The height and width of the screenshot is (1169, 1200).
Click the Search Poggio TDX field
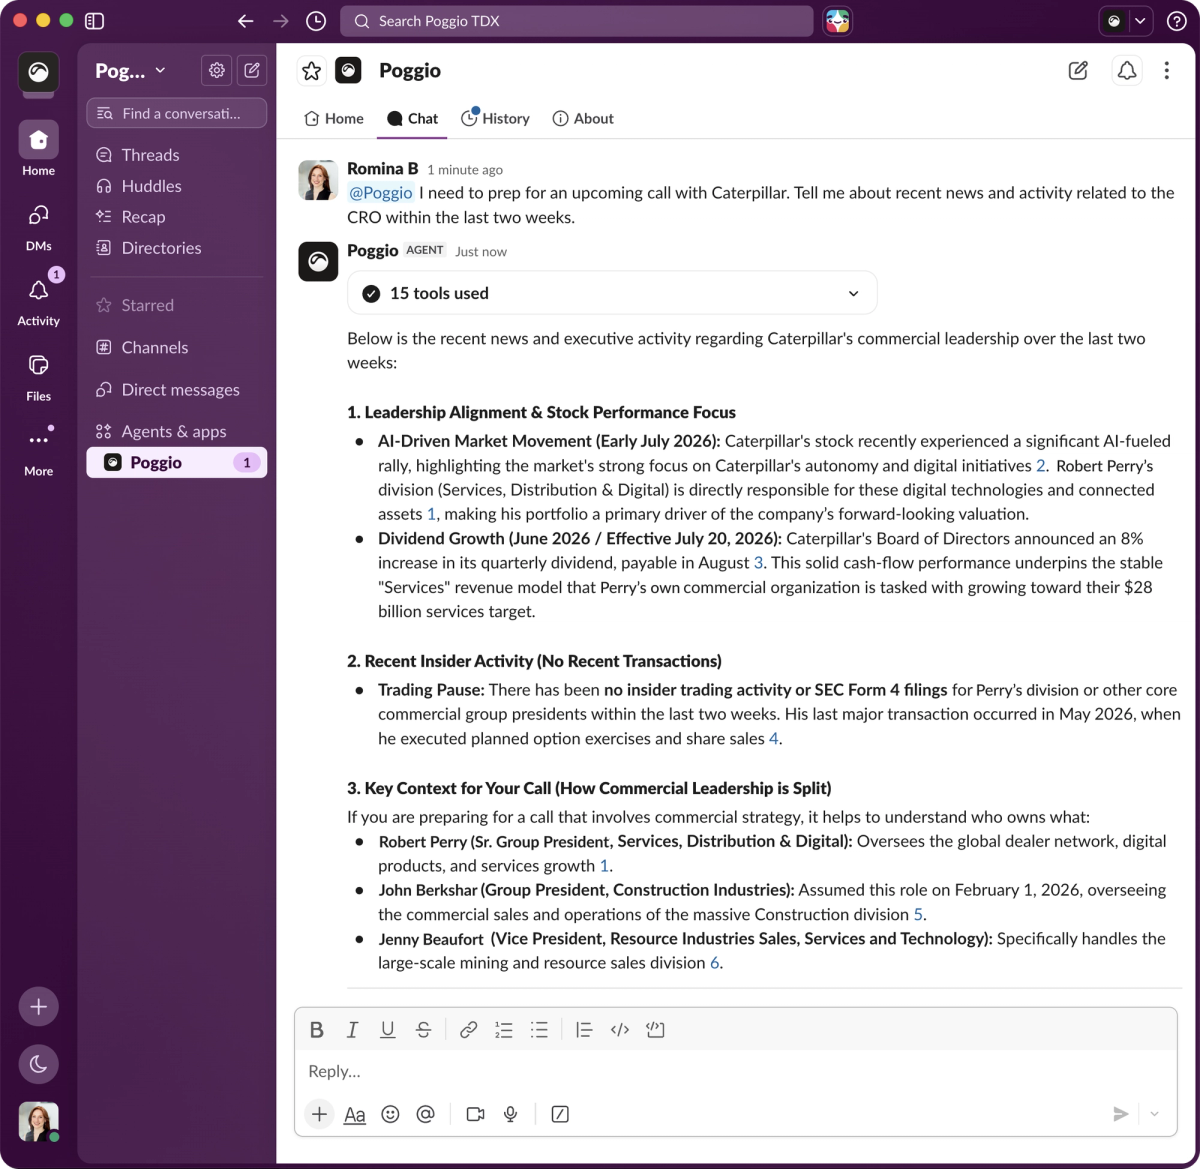[x=577, y=21]
